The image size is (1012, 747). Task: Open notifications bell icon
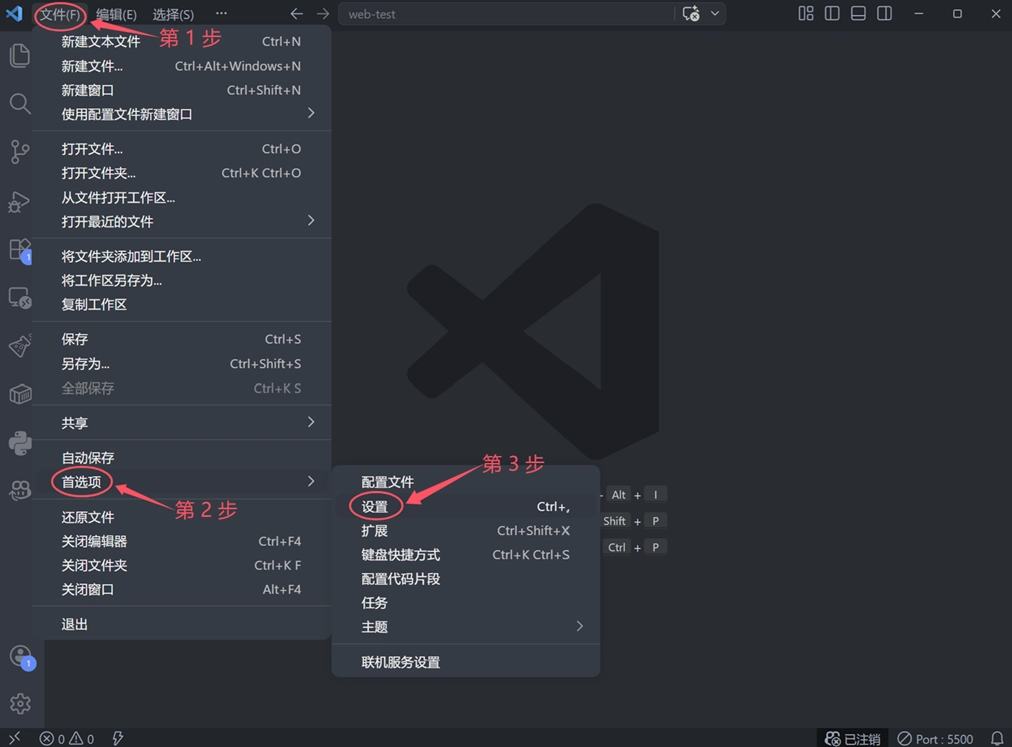tap(997, 739)
